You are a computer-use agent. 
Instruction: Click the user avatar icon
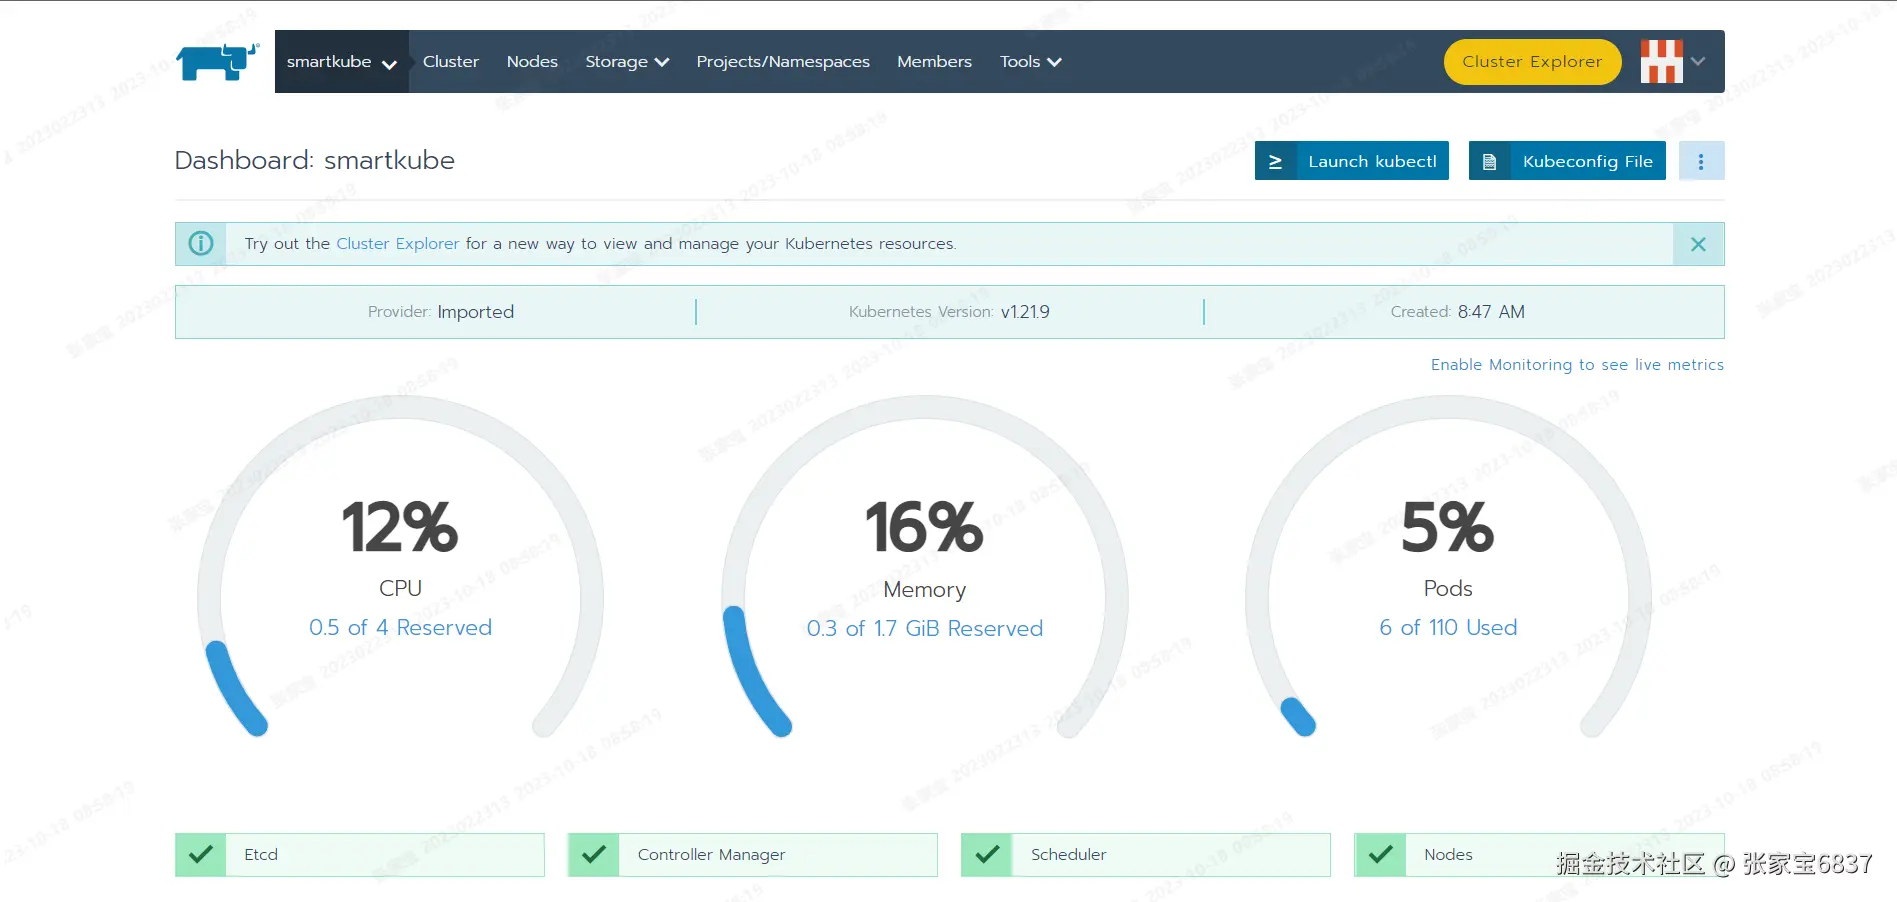(x=1661, y=62)
